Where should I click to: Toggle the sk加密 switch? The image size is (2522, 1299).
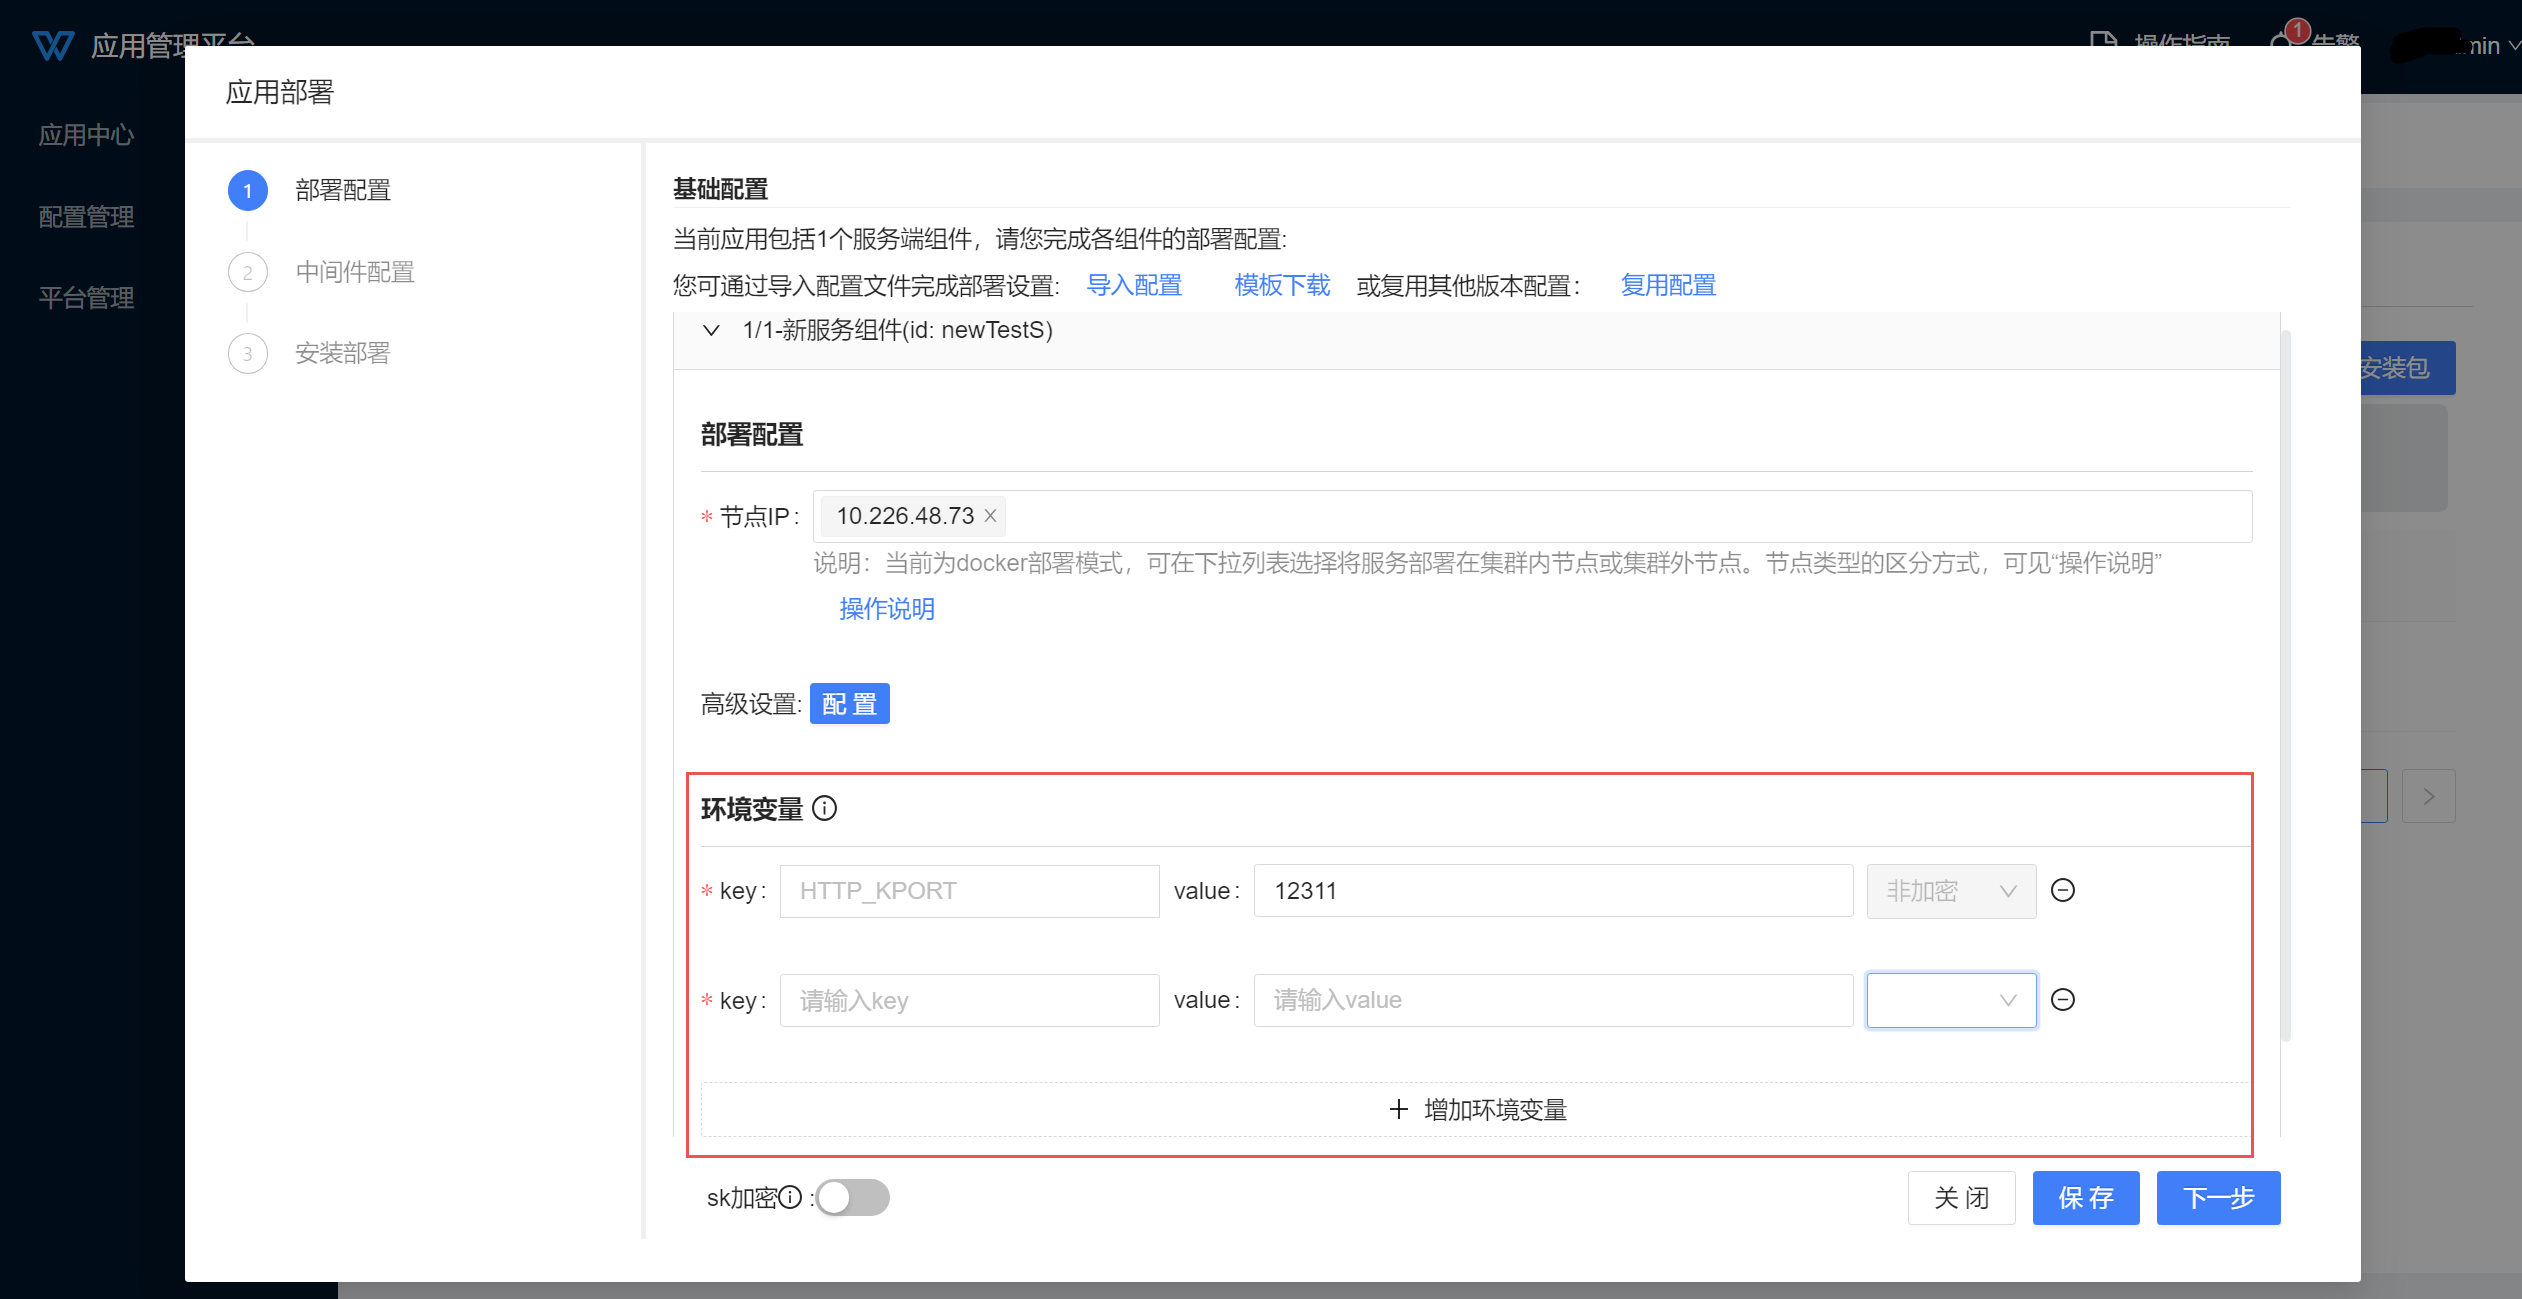(852, 1197)
